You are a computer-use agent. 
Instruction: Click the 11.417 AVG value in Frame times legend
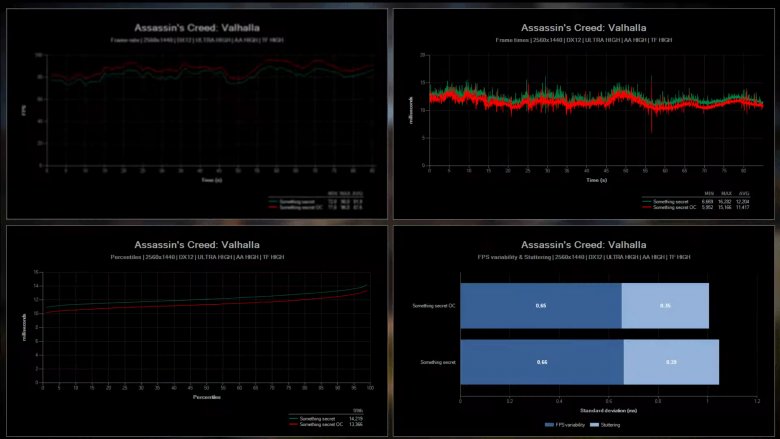tap(743, 207)
